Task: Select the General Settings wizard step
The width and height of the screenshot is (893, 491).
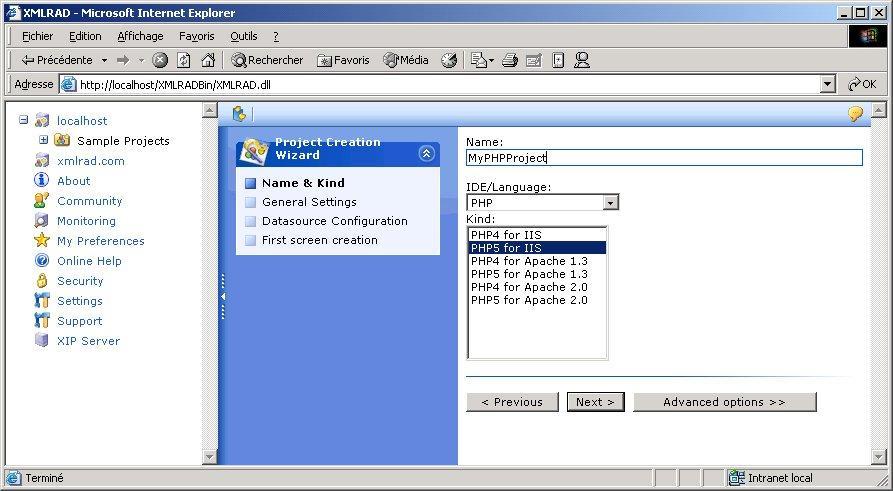Action: (309, 202)
